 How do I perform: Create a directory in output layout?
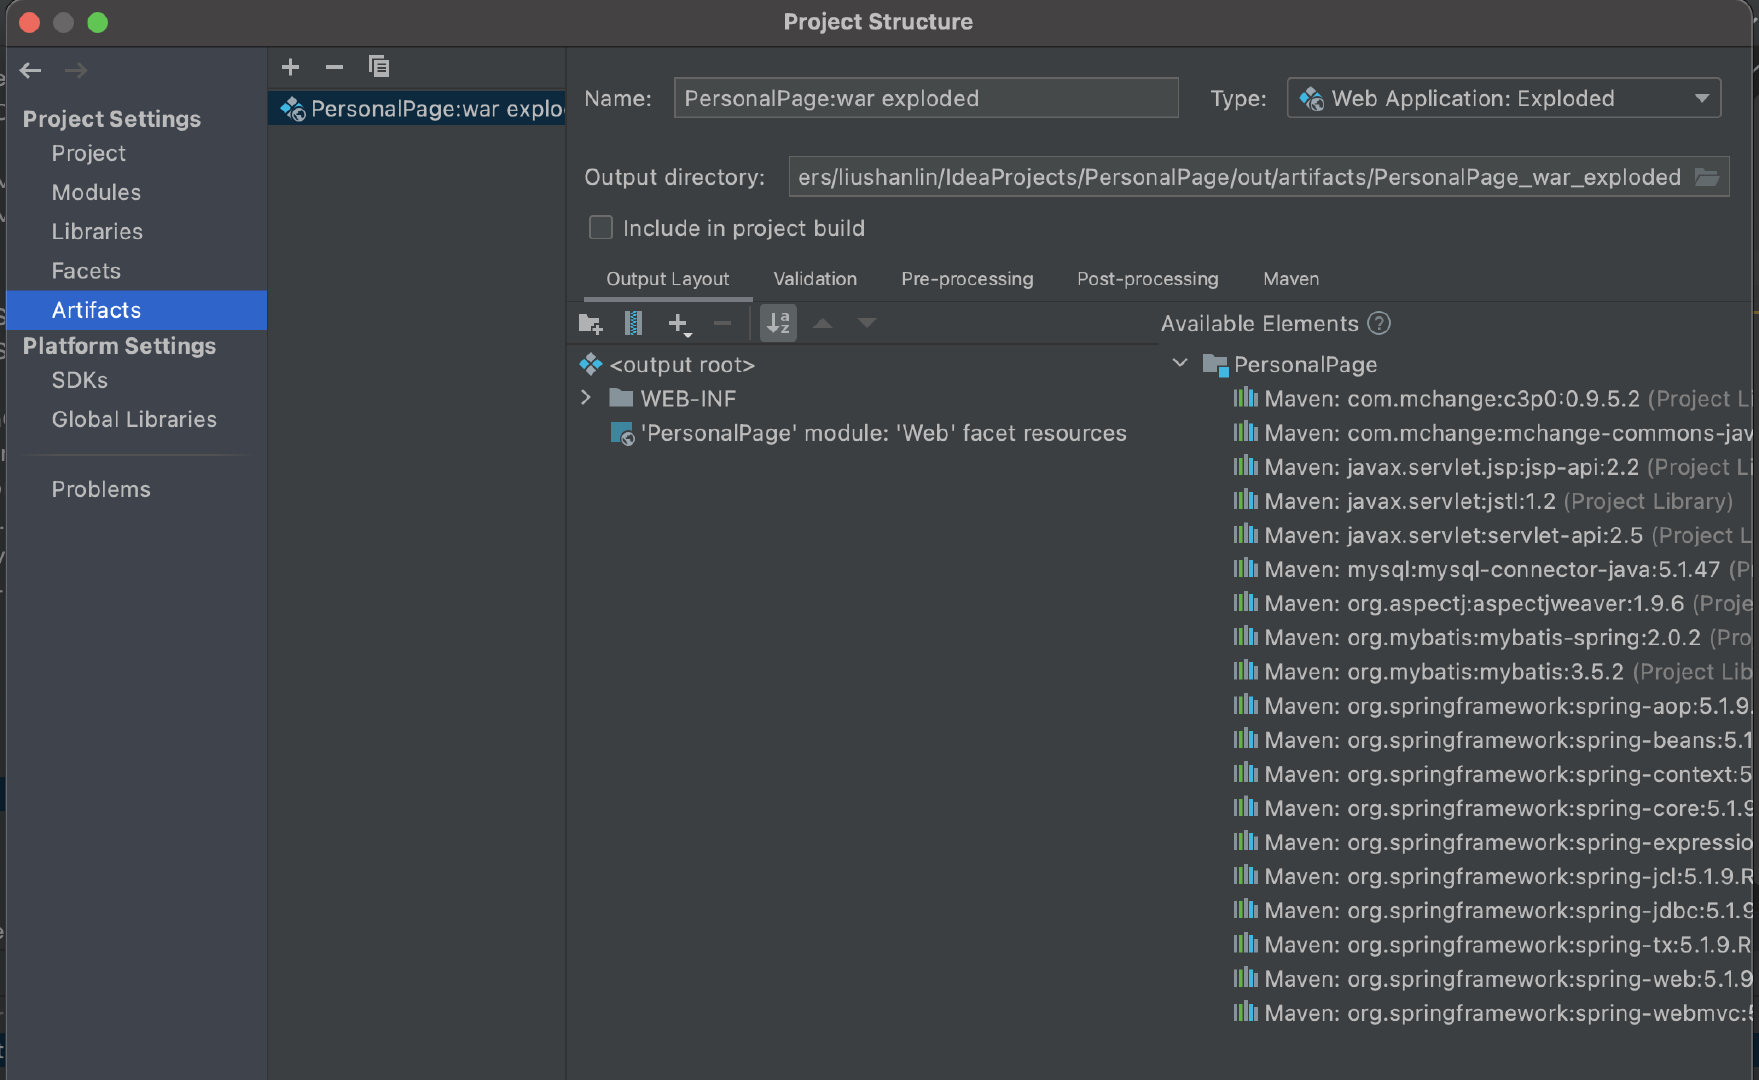tap(590, 323)
